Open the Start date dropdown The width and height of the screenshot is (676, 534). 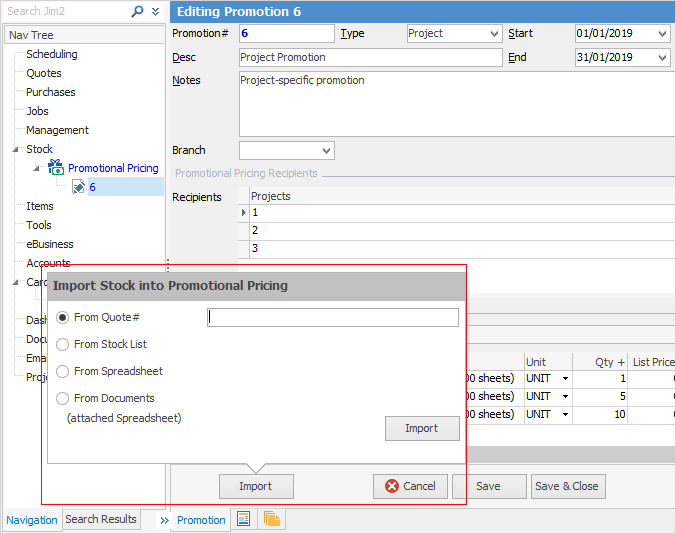pyautogui.click(x=662, y=34)
